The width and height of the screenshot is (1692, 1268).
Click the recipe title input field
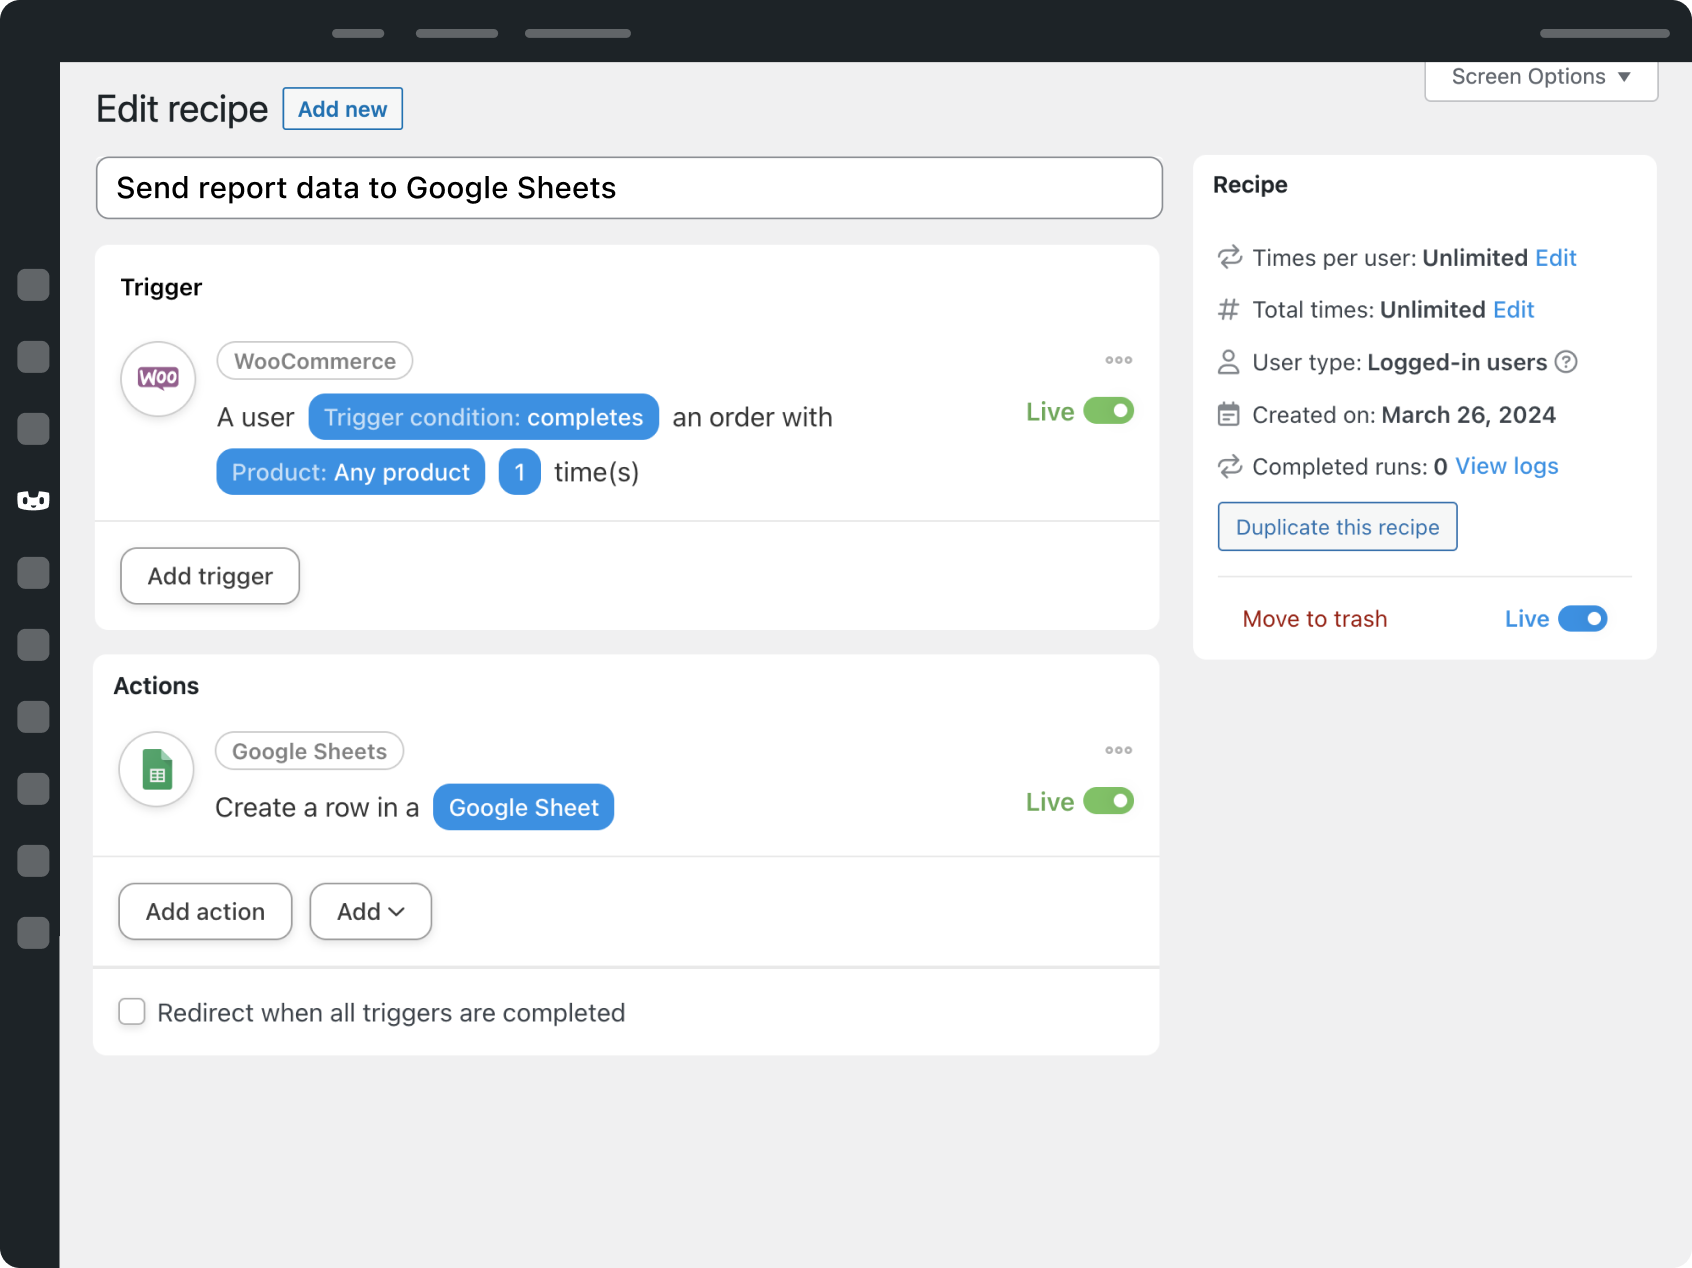[628, 187]
